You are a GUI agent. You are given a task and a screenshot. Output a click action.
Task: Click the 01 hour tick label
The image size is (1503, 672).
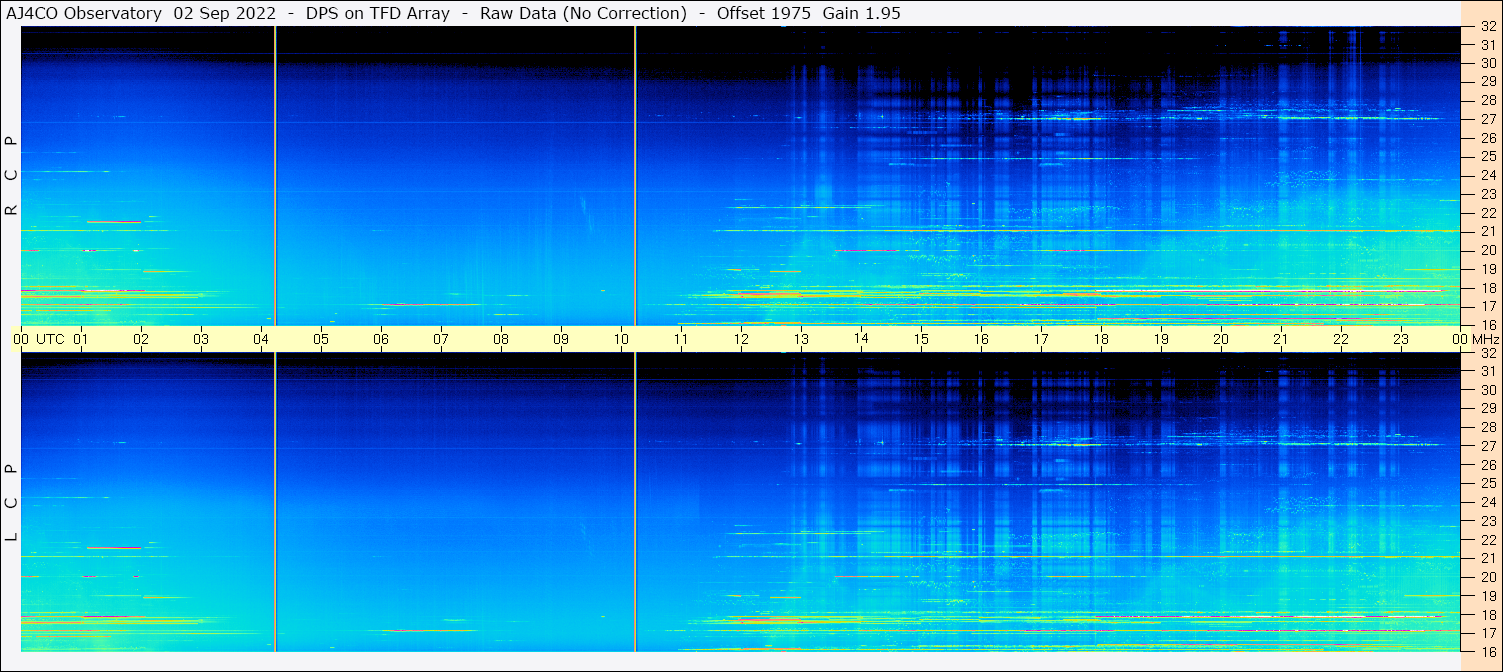[x=81, y=339]
